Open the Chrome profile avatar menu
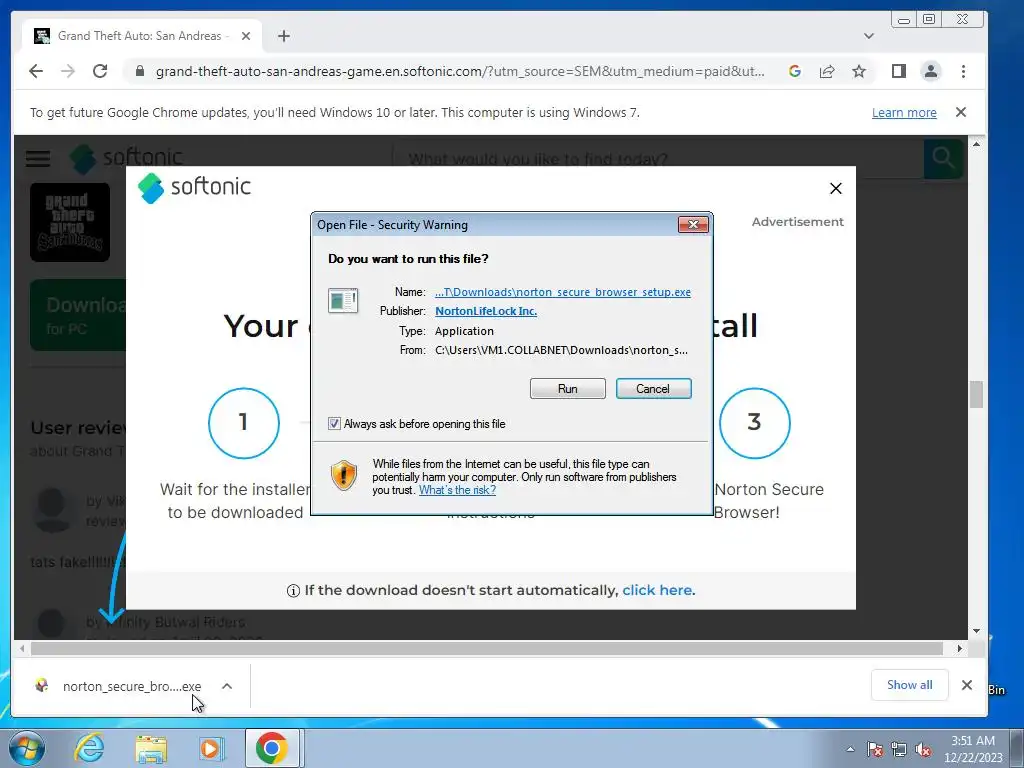 pyautogui.click(x=931, y=71)
